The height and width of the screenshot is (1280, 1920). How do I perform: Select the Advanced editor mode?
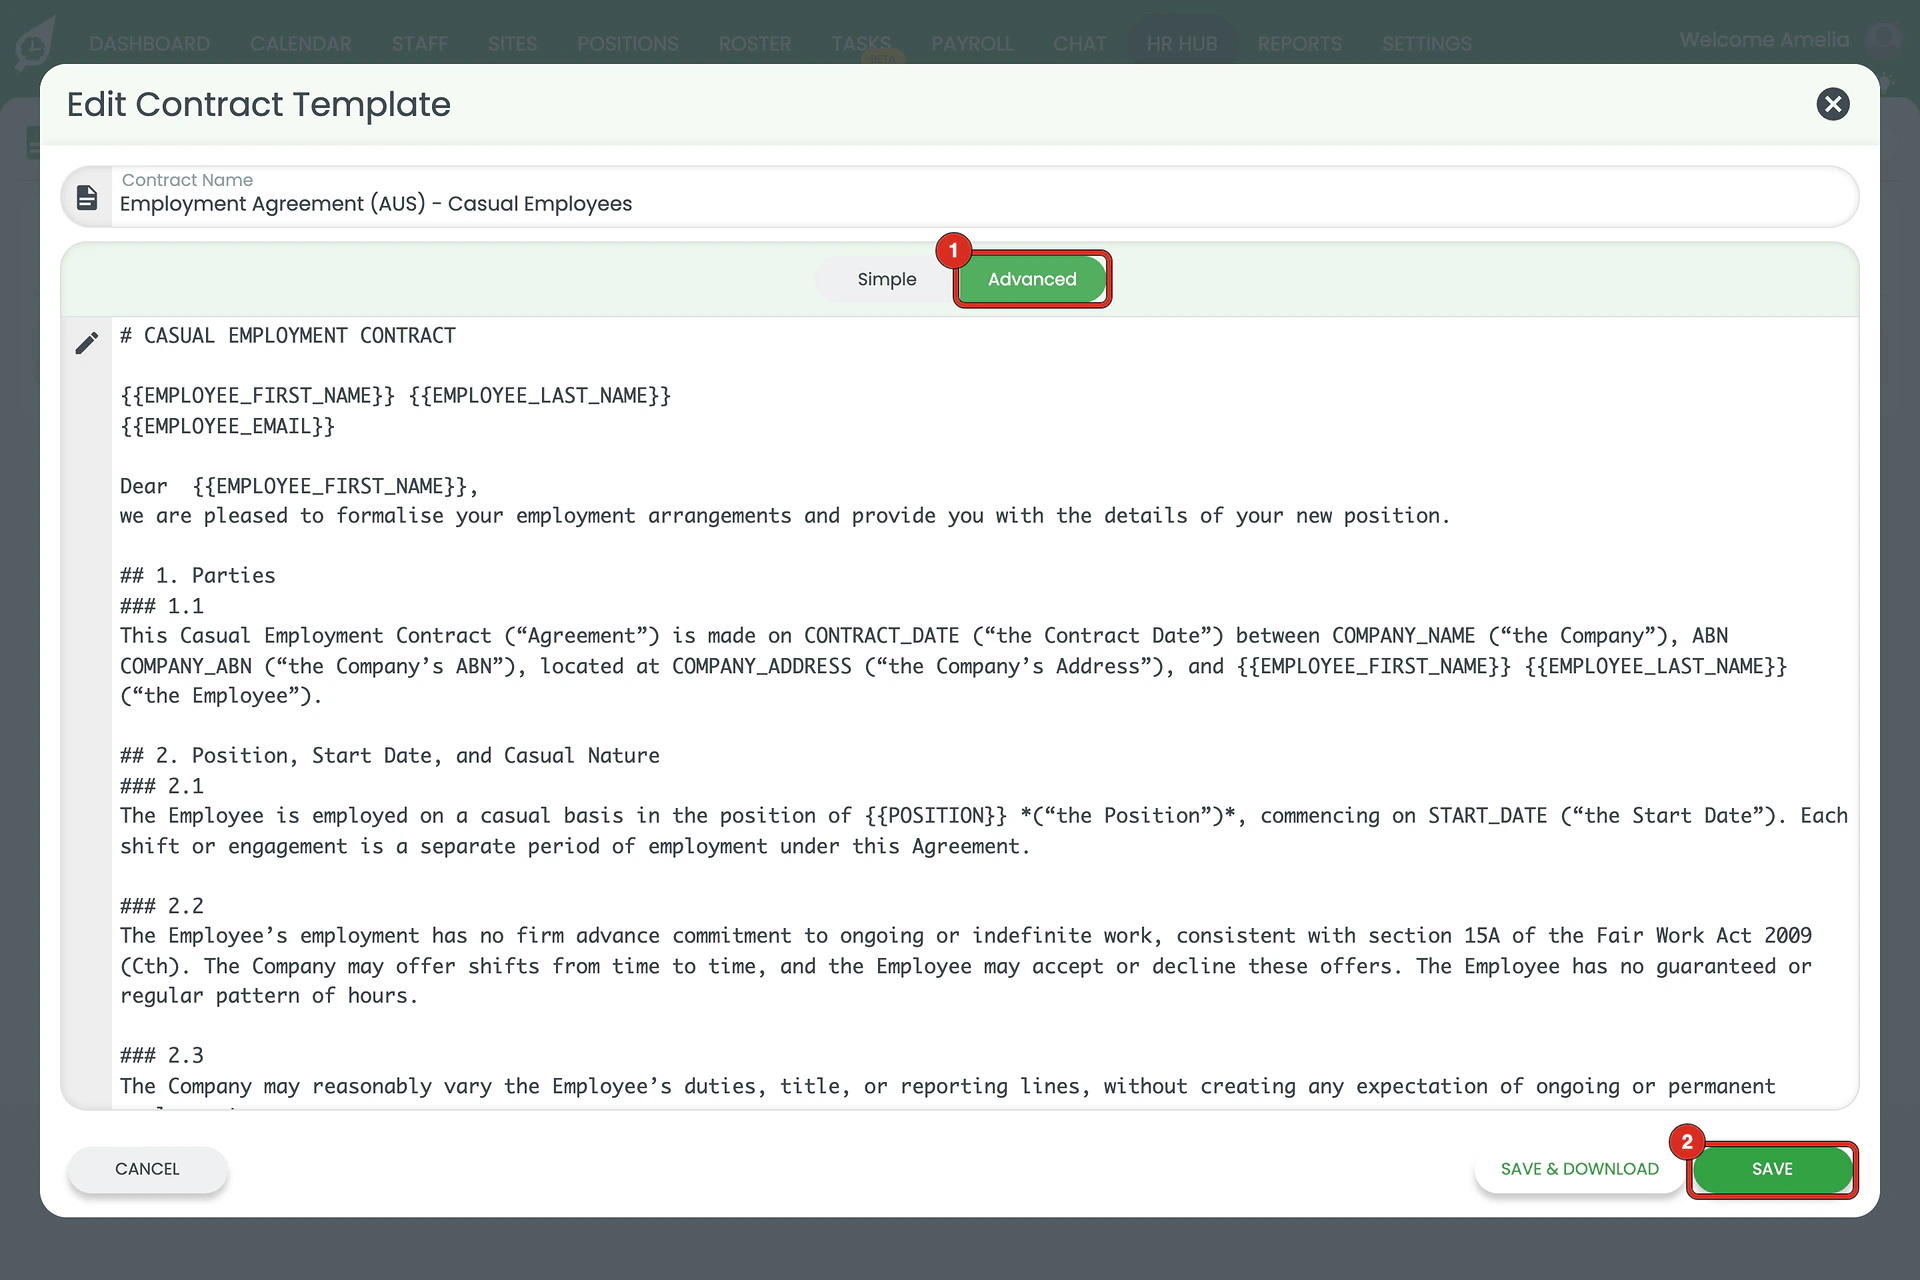(x=1032, y=279)
